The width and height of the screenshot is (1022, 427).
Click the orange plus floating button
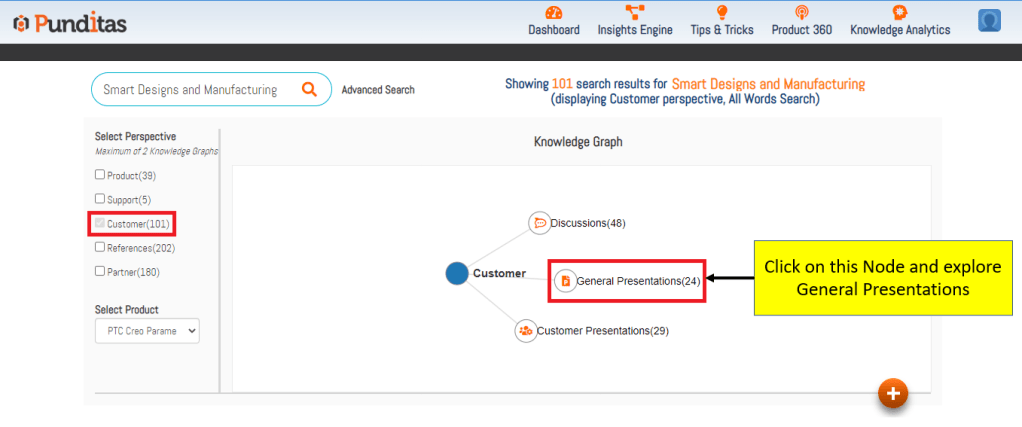click(893, 393)
